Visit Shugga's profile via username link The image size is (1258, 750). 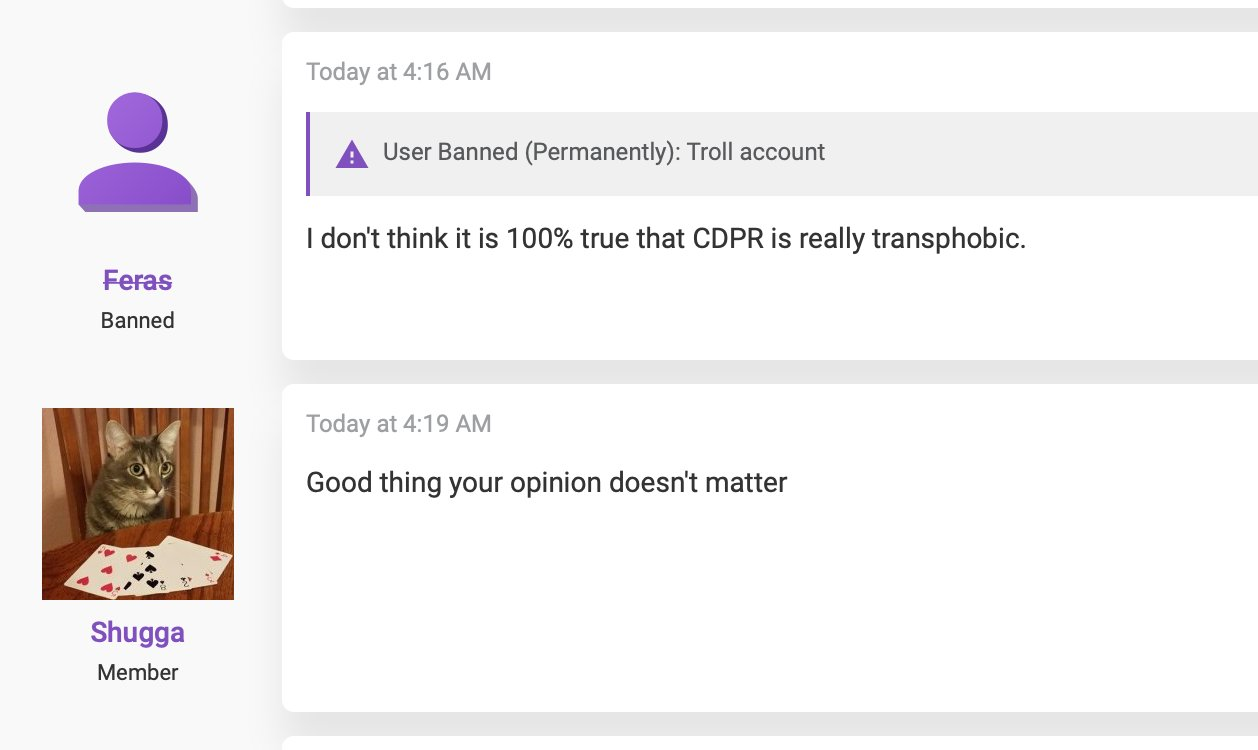138,632
